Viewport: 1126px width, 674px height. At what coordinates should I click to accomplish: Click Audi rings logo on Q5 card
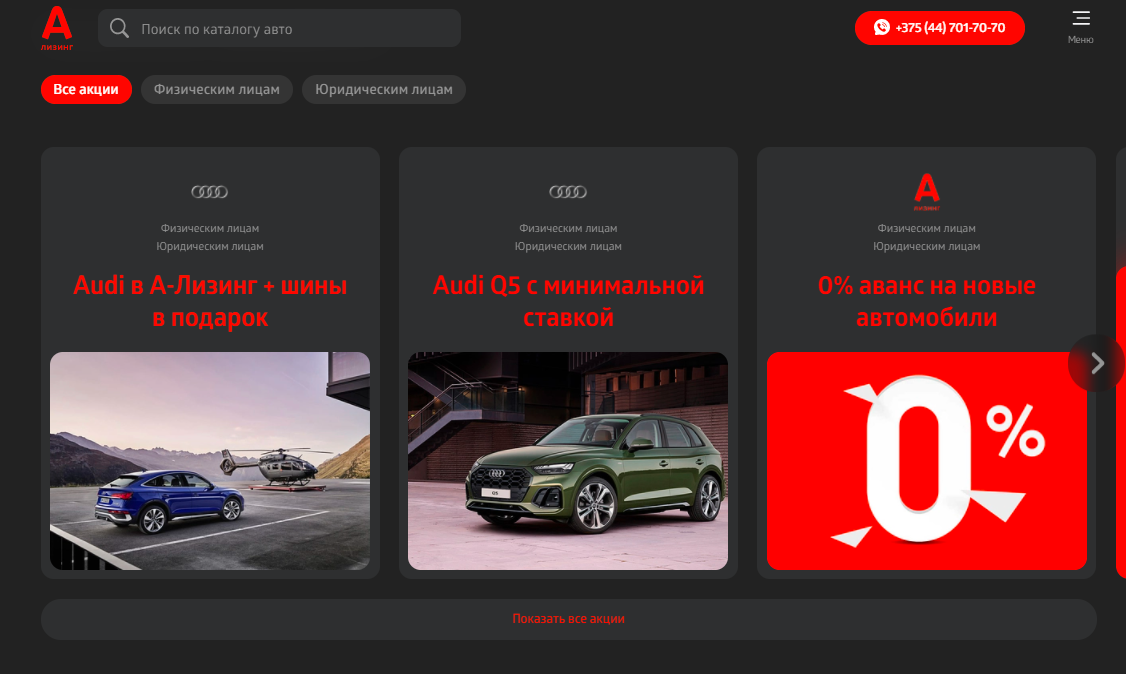(x=568, y=192)
